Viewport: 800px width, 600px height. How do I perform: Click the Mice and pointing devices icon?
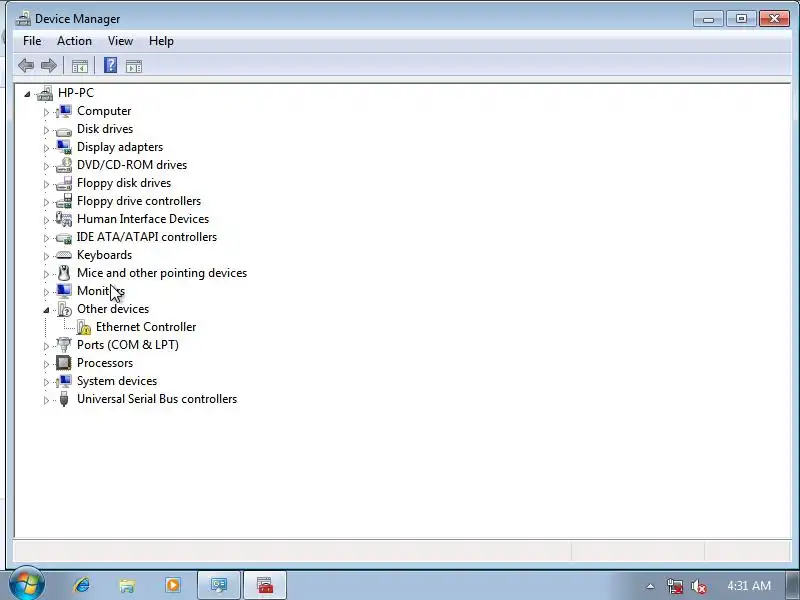(x=64, y=273)
